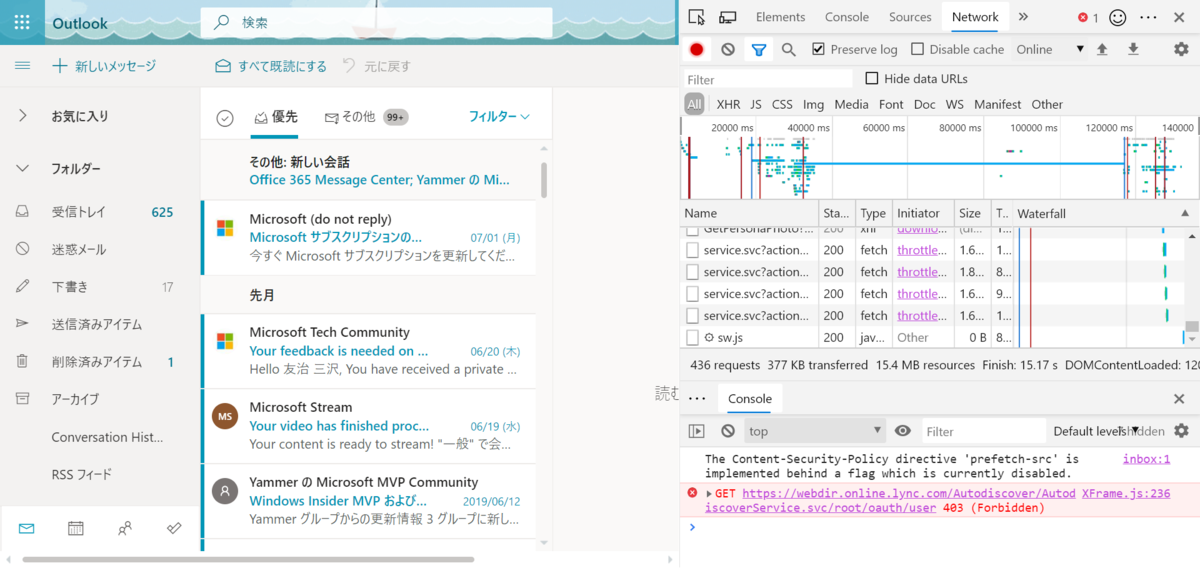Open the top context dropdown
Viewport: 1200px width, 568px height.
pyautogui.click(x=815, y=431)
